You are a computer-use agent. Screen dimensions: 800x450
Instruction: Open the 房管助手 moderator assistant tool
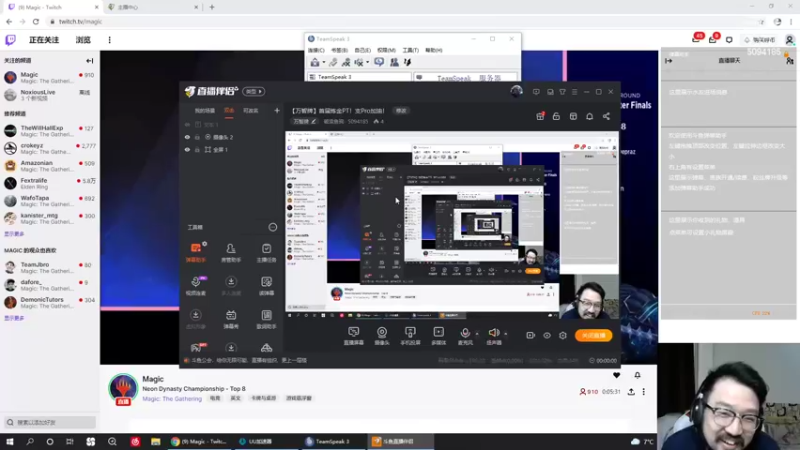231,252
